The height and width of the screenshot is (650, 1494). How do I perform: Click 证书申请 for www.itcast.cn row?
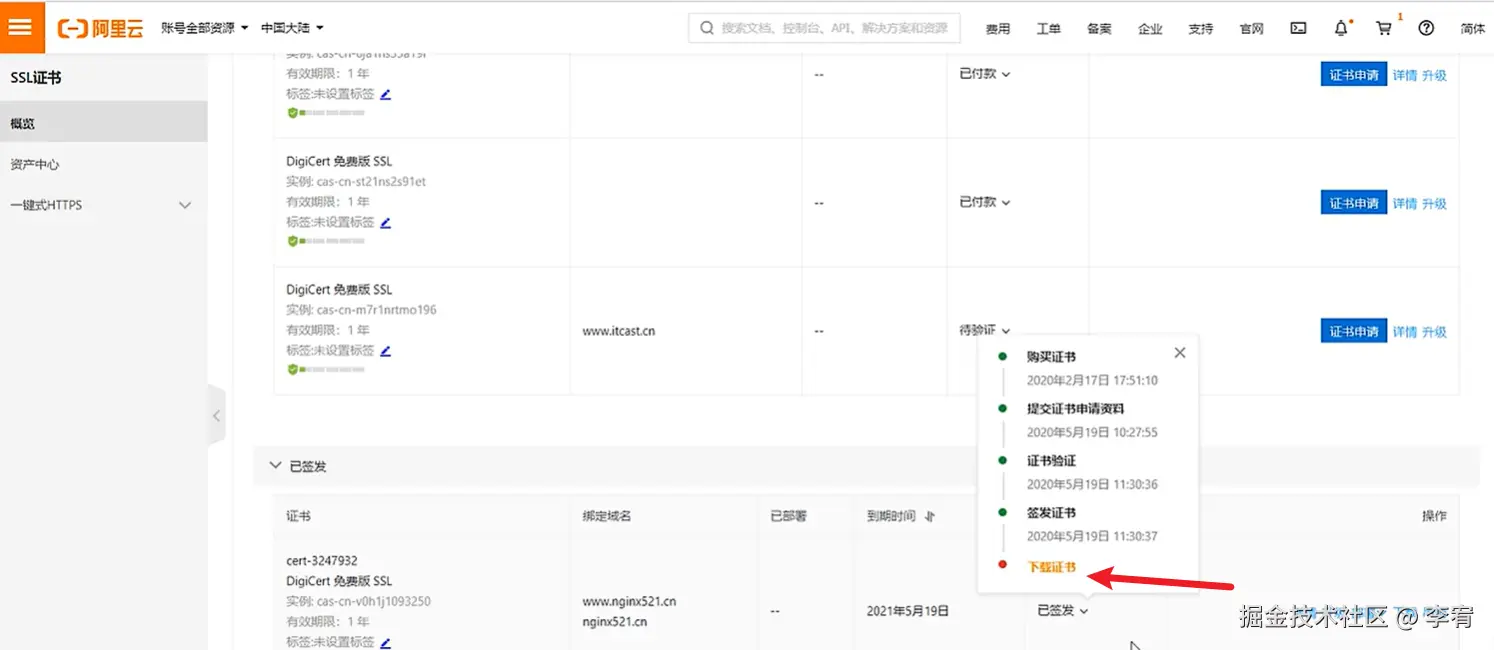pos(1353,331)
